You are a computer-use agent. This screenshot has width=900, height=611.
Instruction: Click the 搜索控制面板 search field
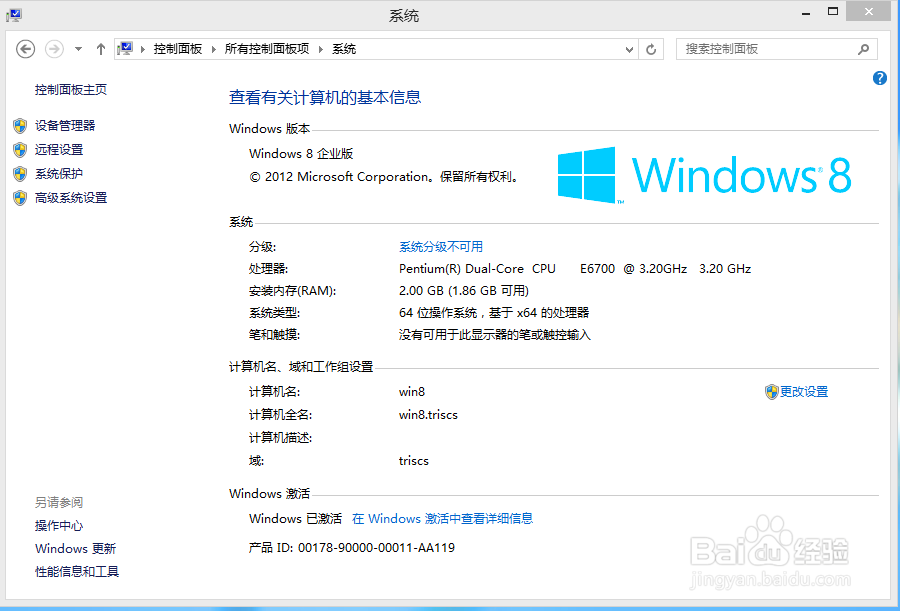click(777, 49)
